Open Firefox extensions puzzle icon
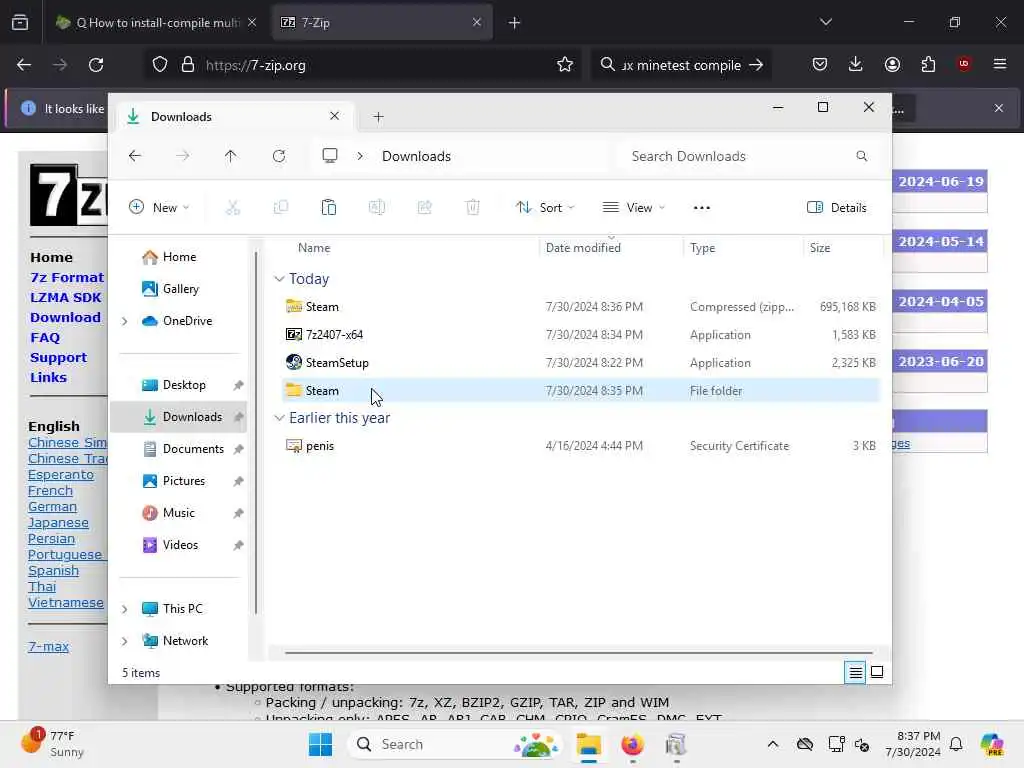Screen dimensions: 1024x768 [928, 64]
